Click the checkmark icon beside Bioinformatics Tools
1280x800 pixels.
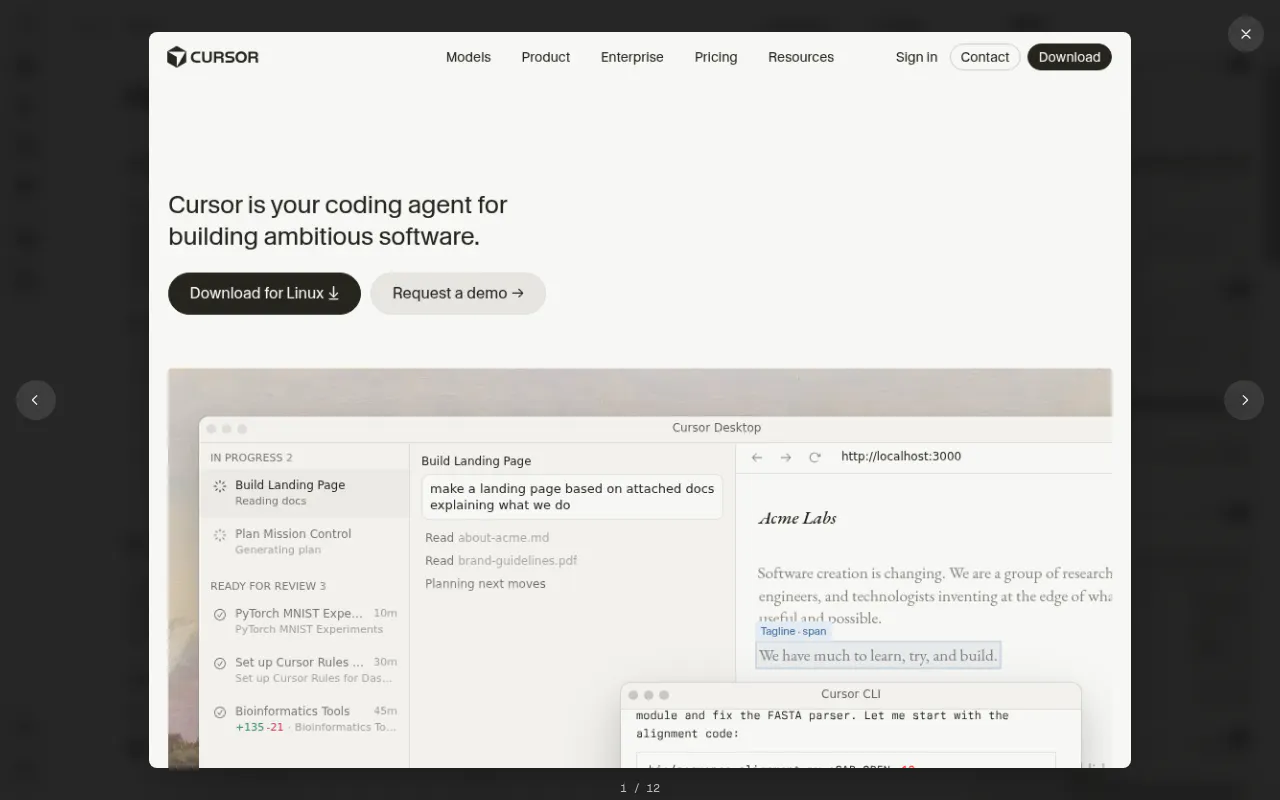point(220,712)
